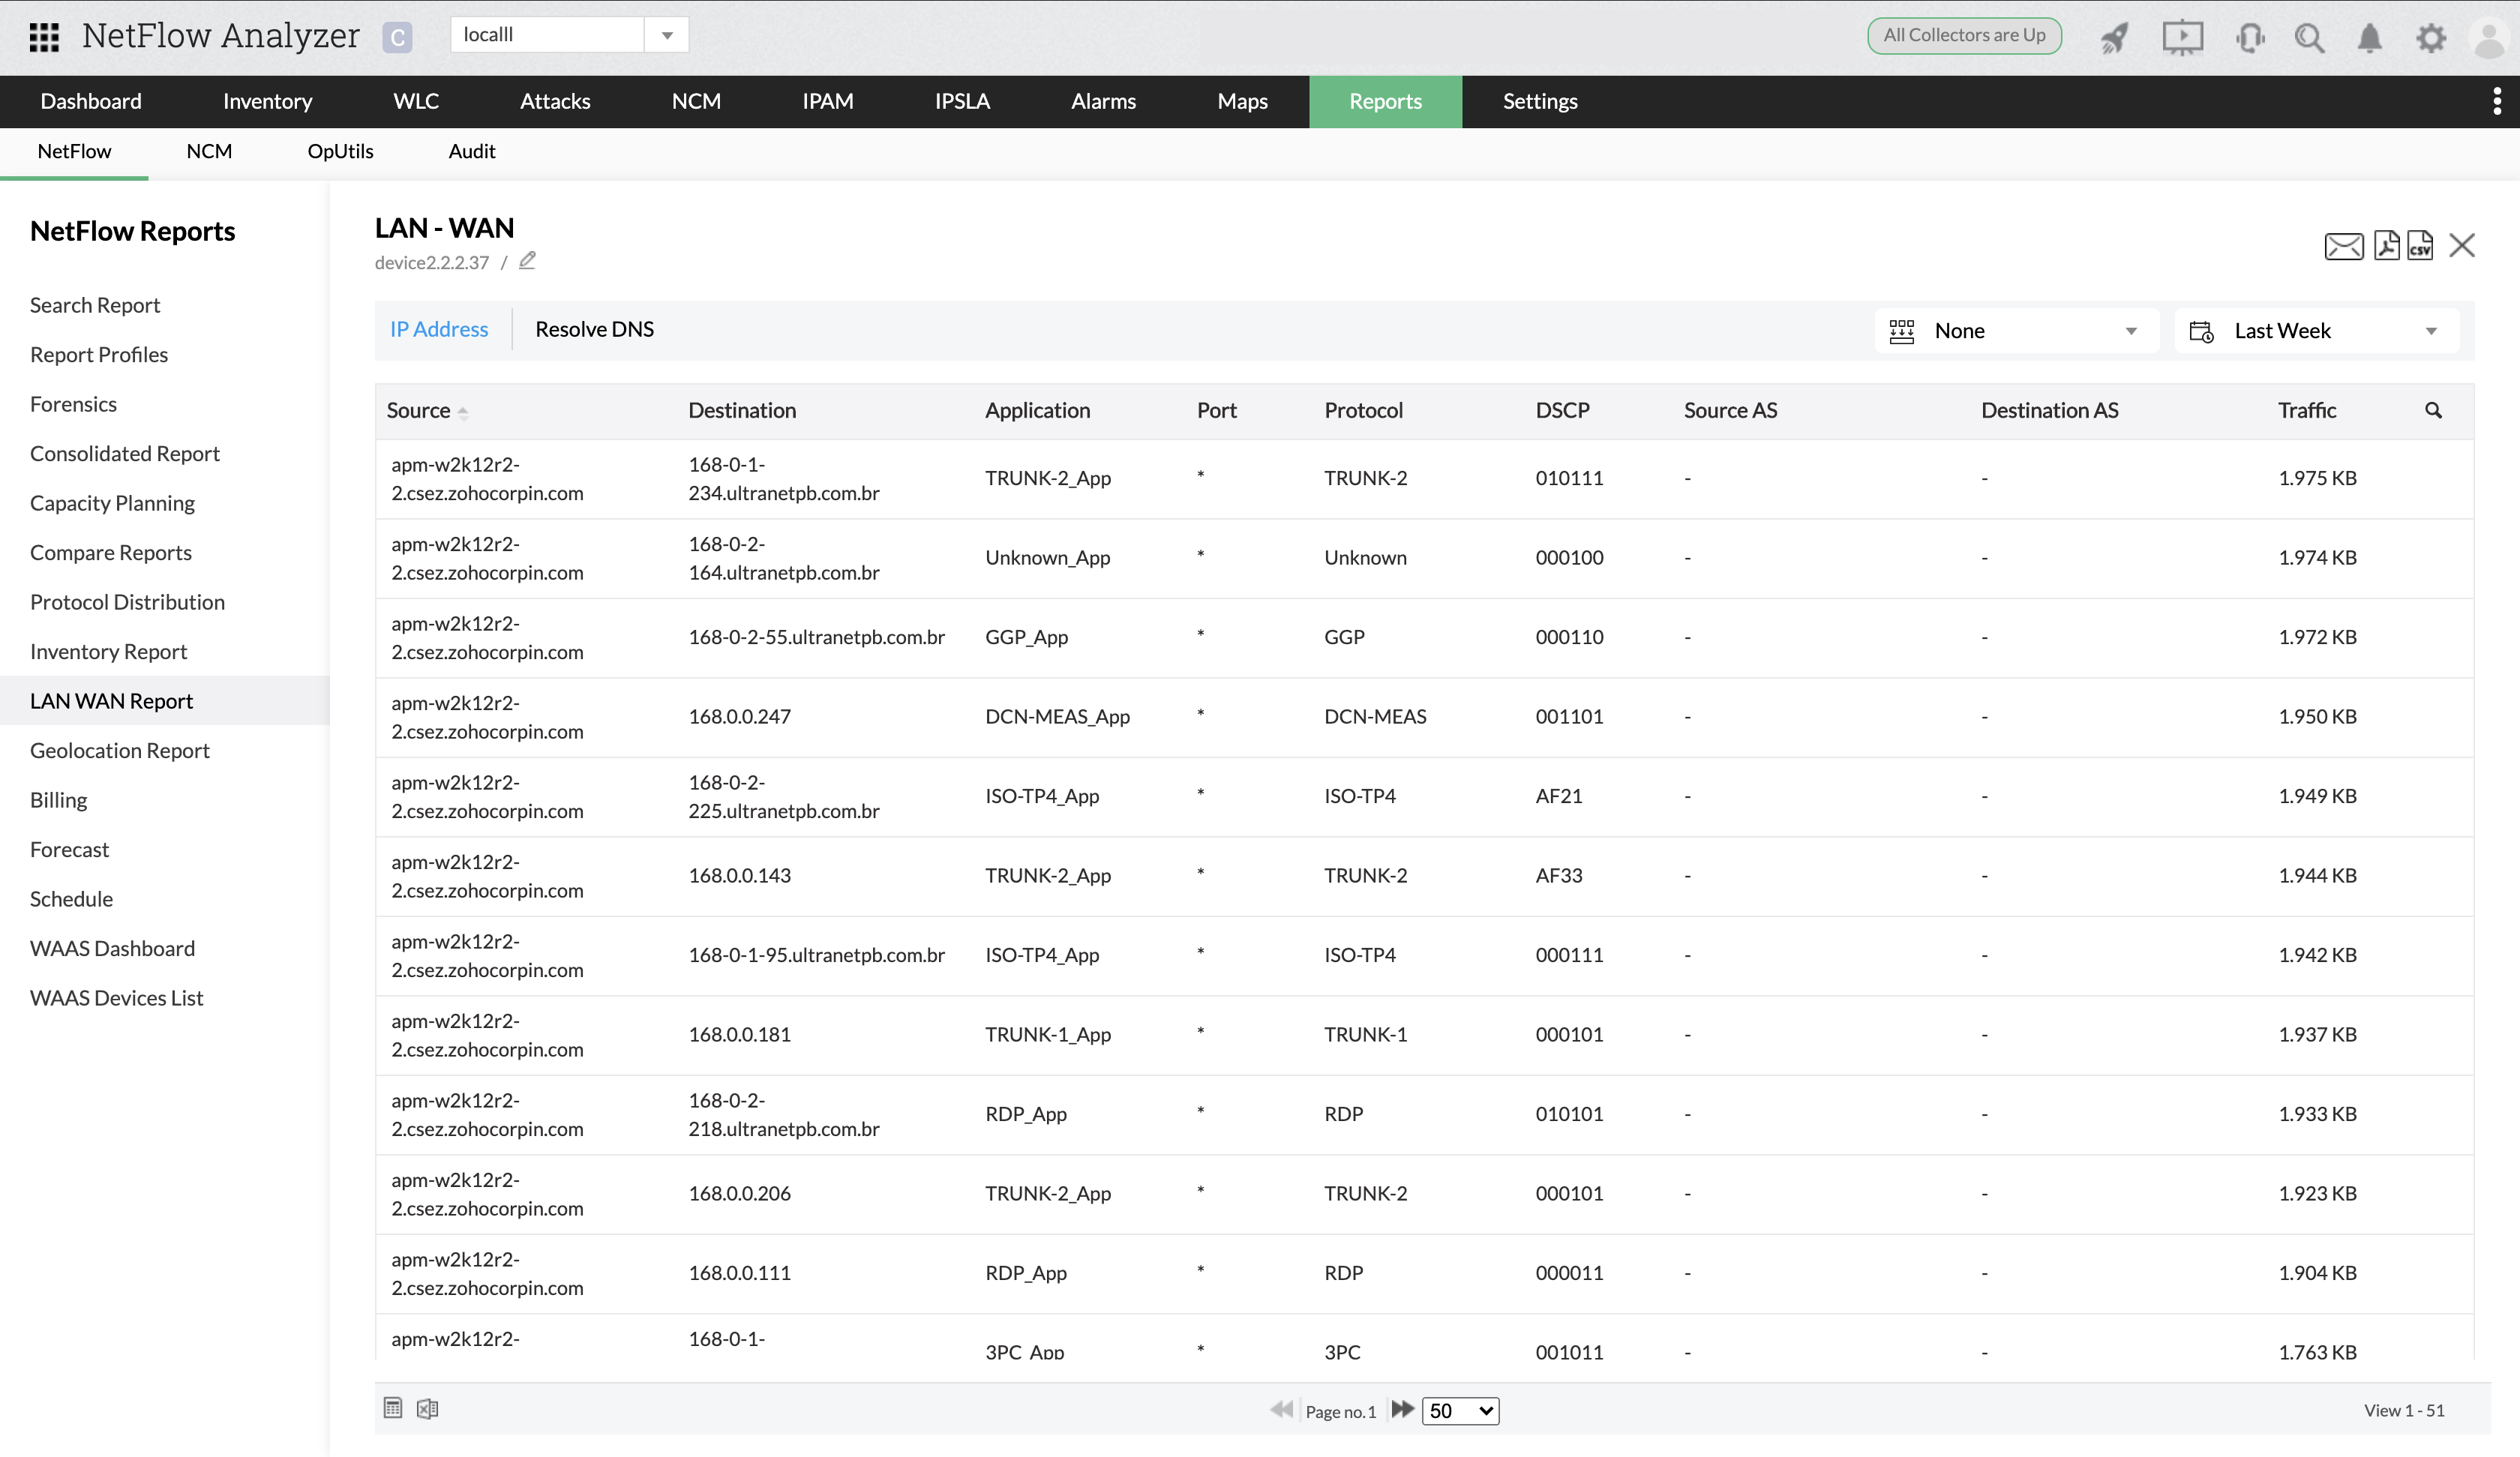Go to next page arrow
2520x1457 pixels.
pos(1402,1409)
